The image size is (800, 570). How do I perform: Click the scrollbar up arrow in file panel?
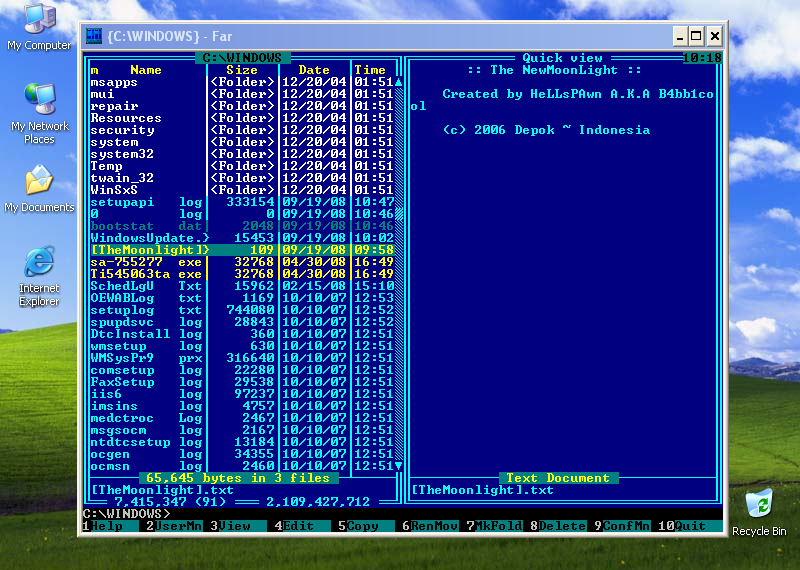tap(398, 82)
